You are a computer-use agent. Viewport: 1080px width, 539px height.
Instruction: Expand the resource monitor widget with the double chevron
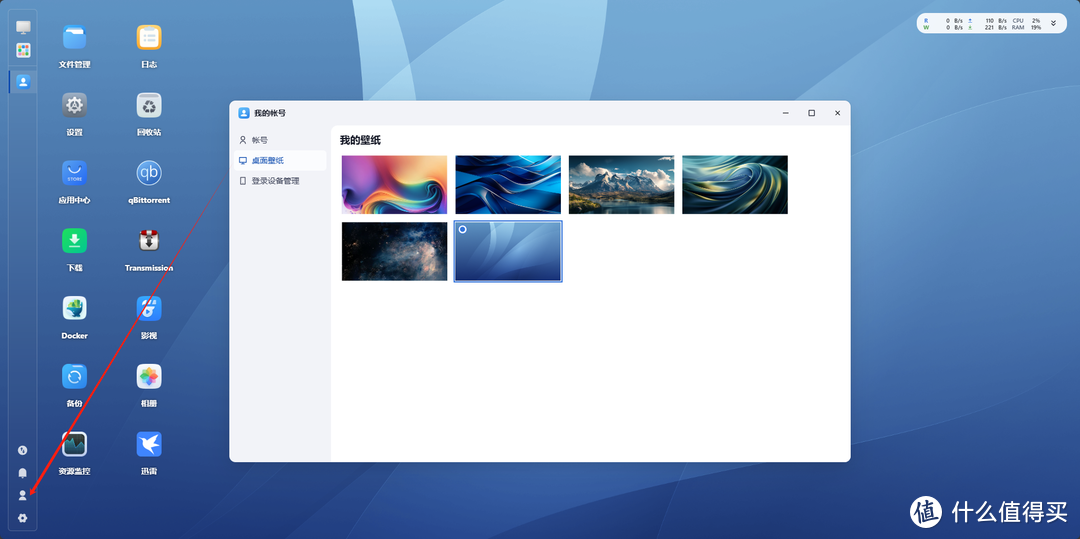[x=1053, y=23]
